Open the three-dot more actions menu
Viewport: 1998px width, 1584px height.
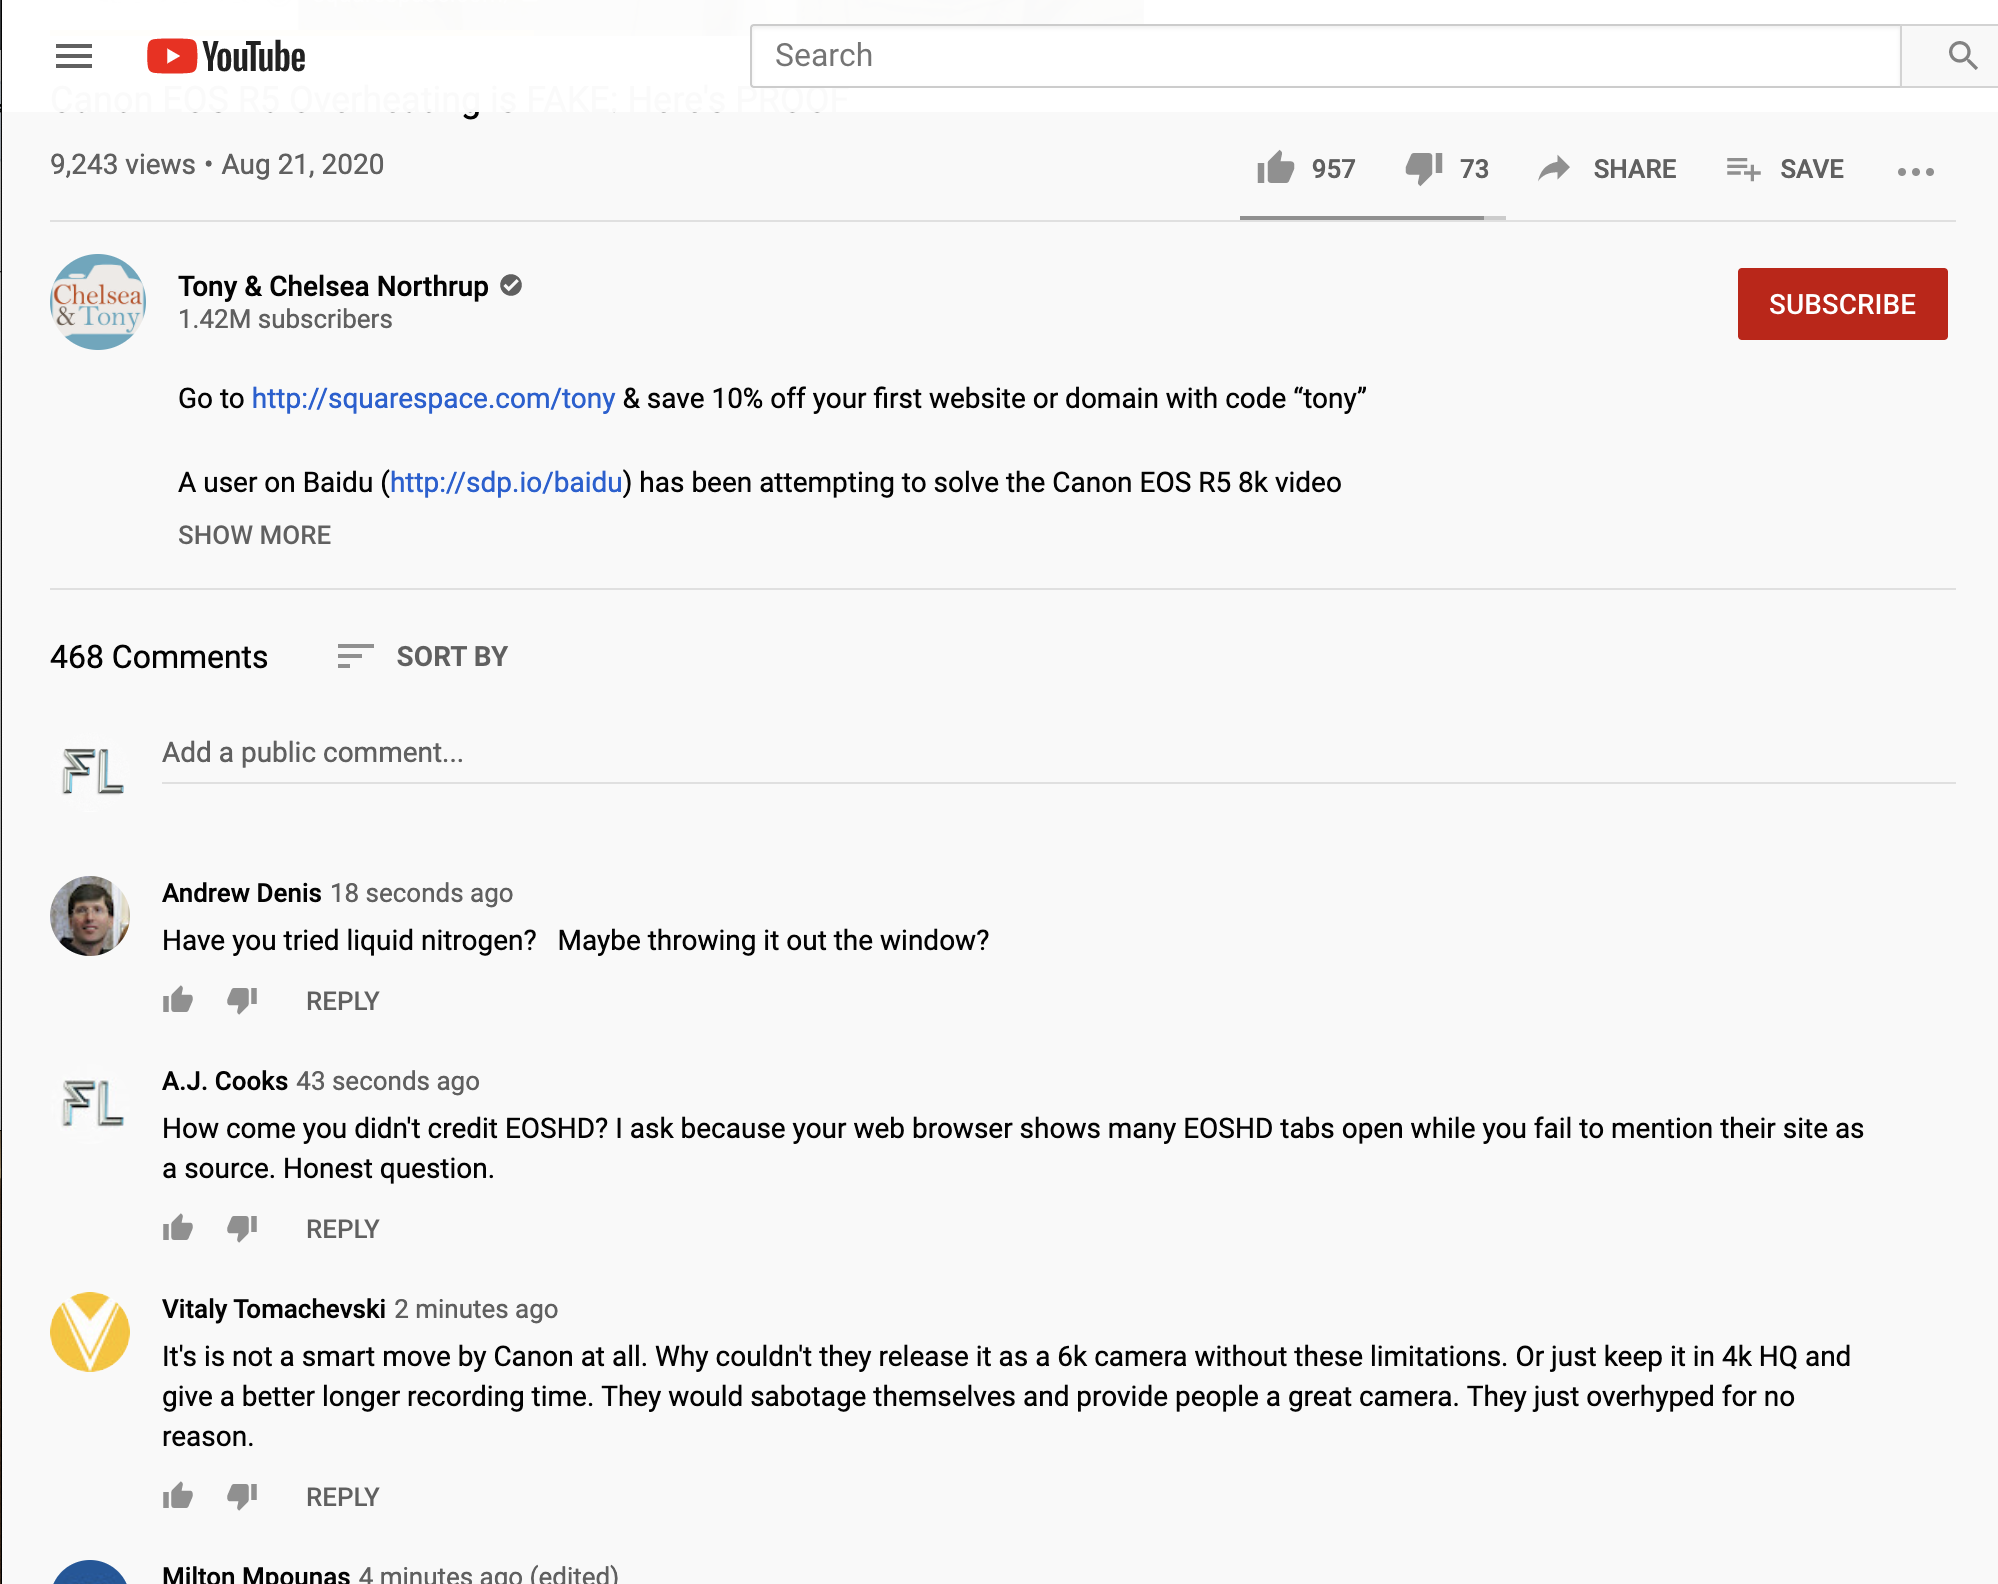(1915, 171)
